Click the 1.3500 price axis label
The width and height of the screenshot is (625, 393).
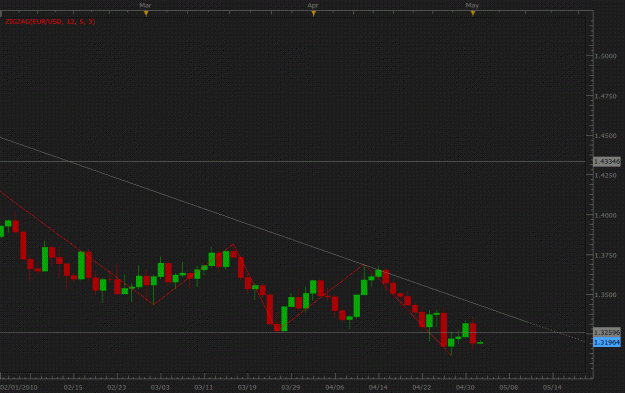605,295
